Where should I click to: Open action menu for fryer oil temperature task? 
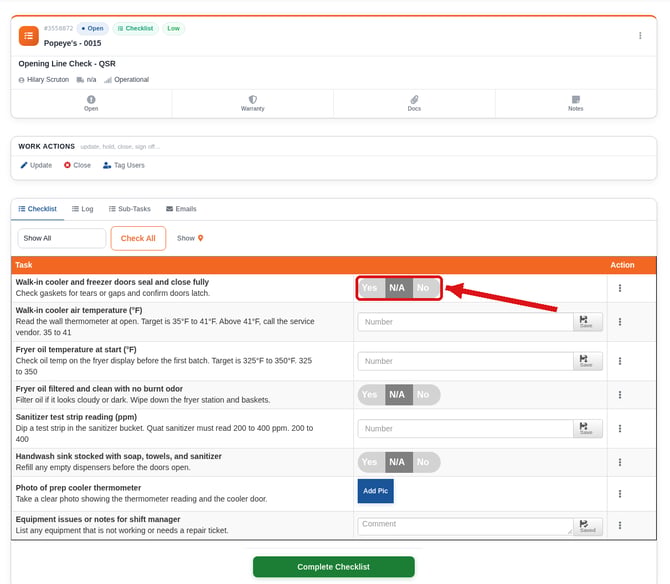click(620, 361)
